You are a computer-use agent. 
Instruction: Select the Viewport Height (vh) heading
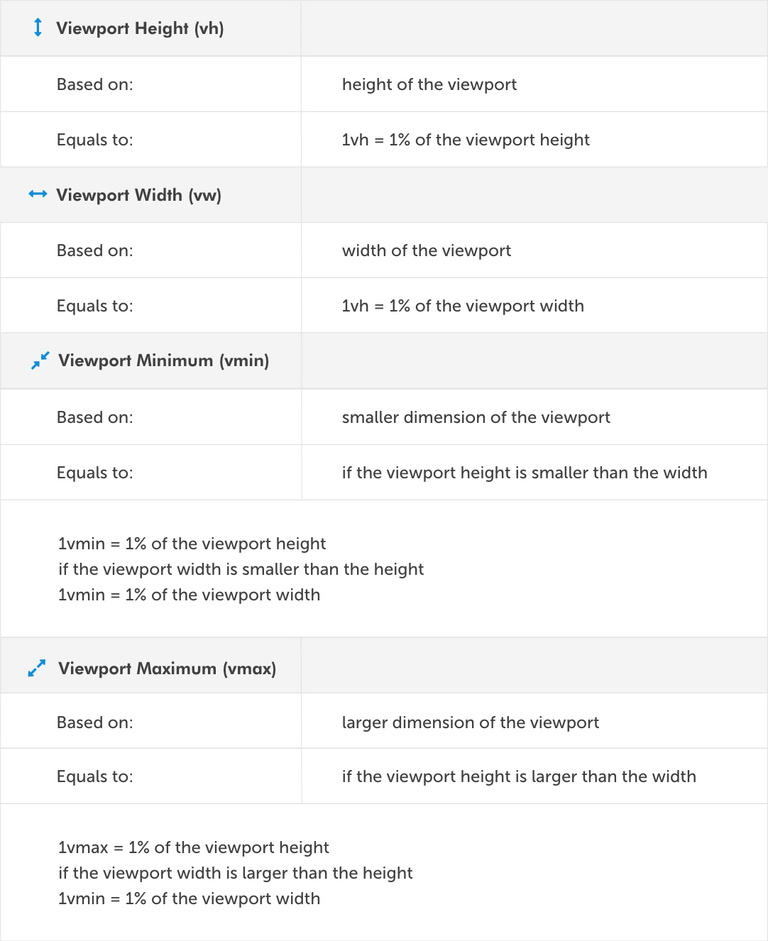(140, 28)
